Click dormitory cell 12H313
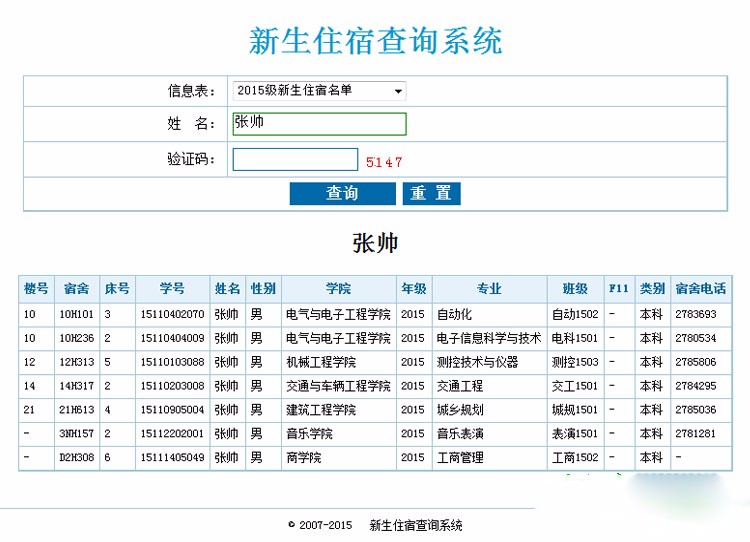750x542 pixels. (x=77, y=362)
